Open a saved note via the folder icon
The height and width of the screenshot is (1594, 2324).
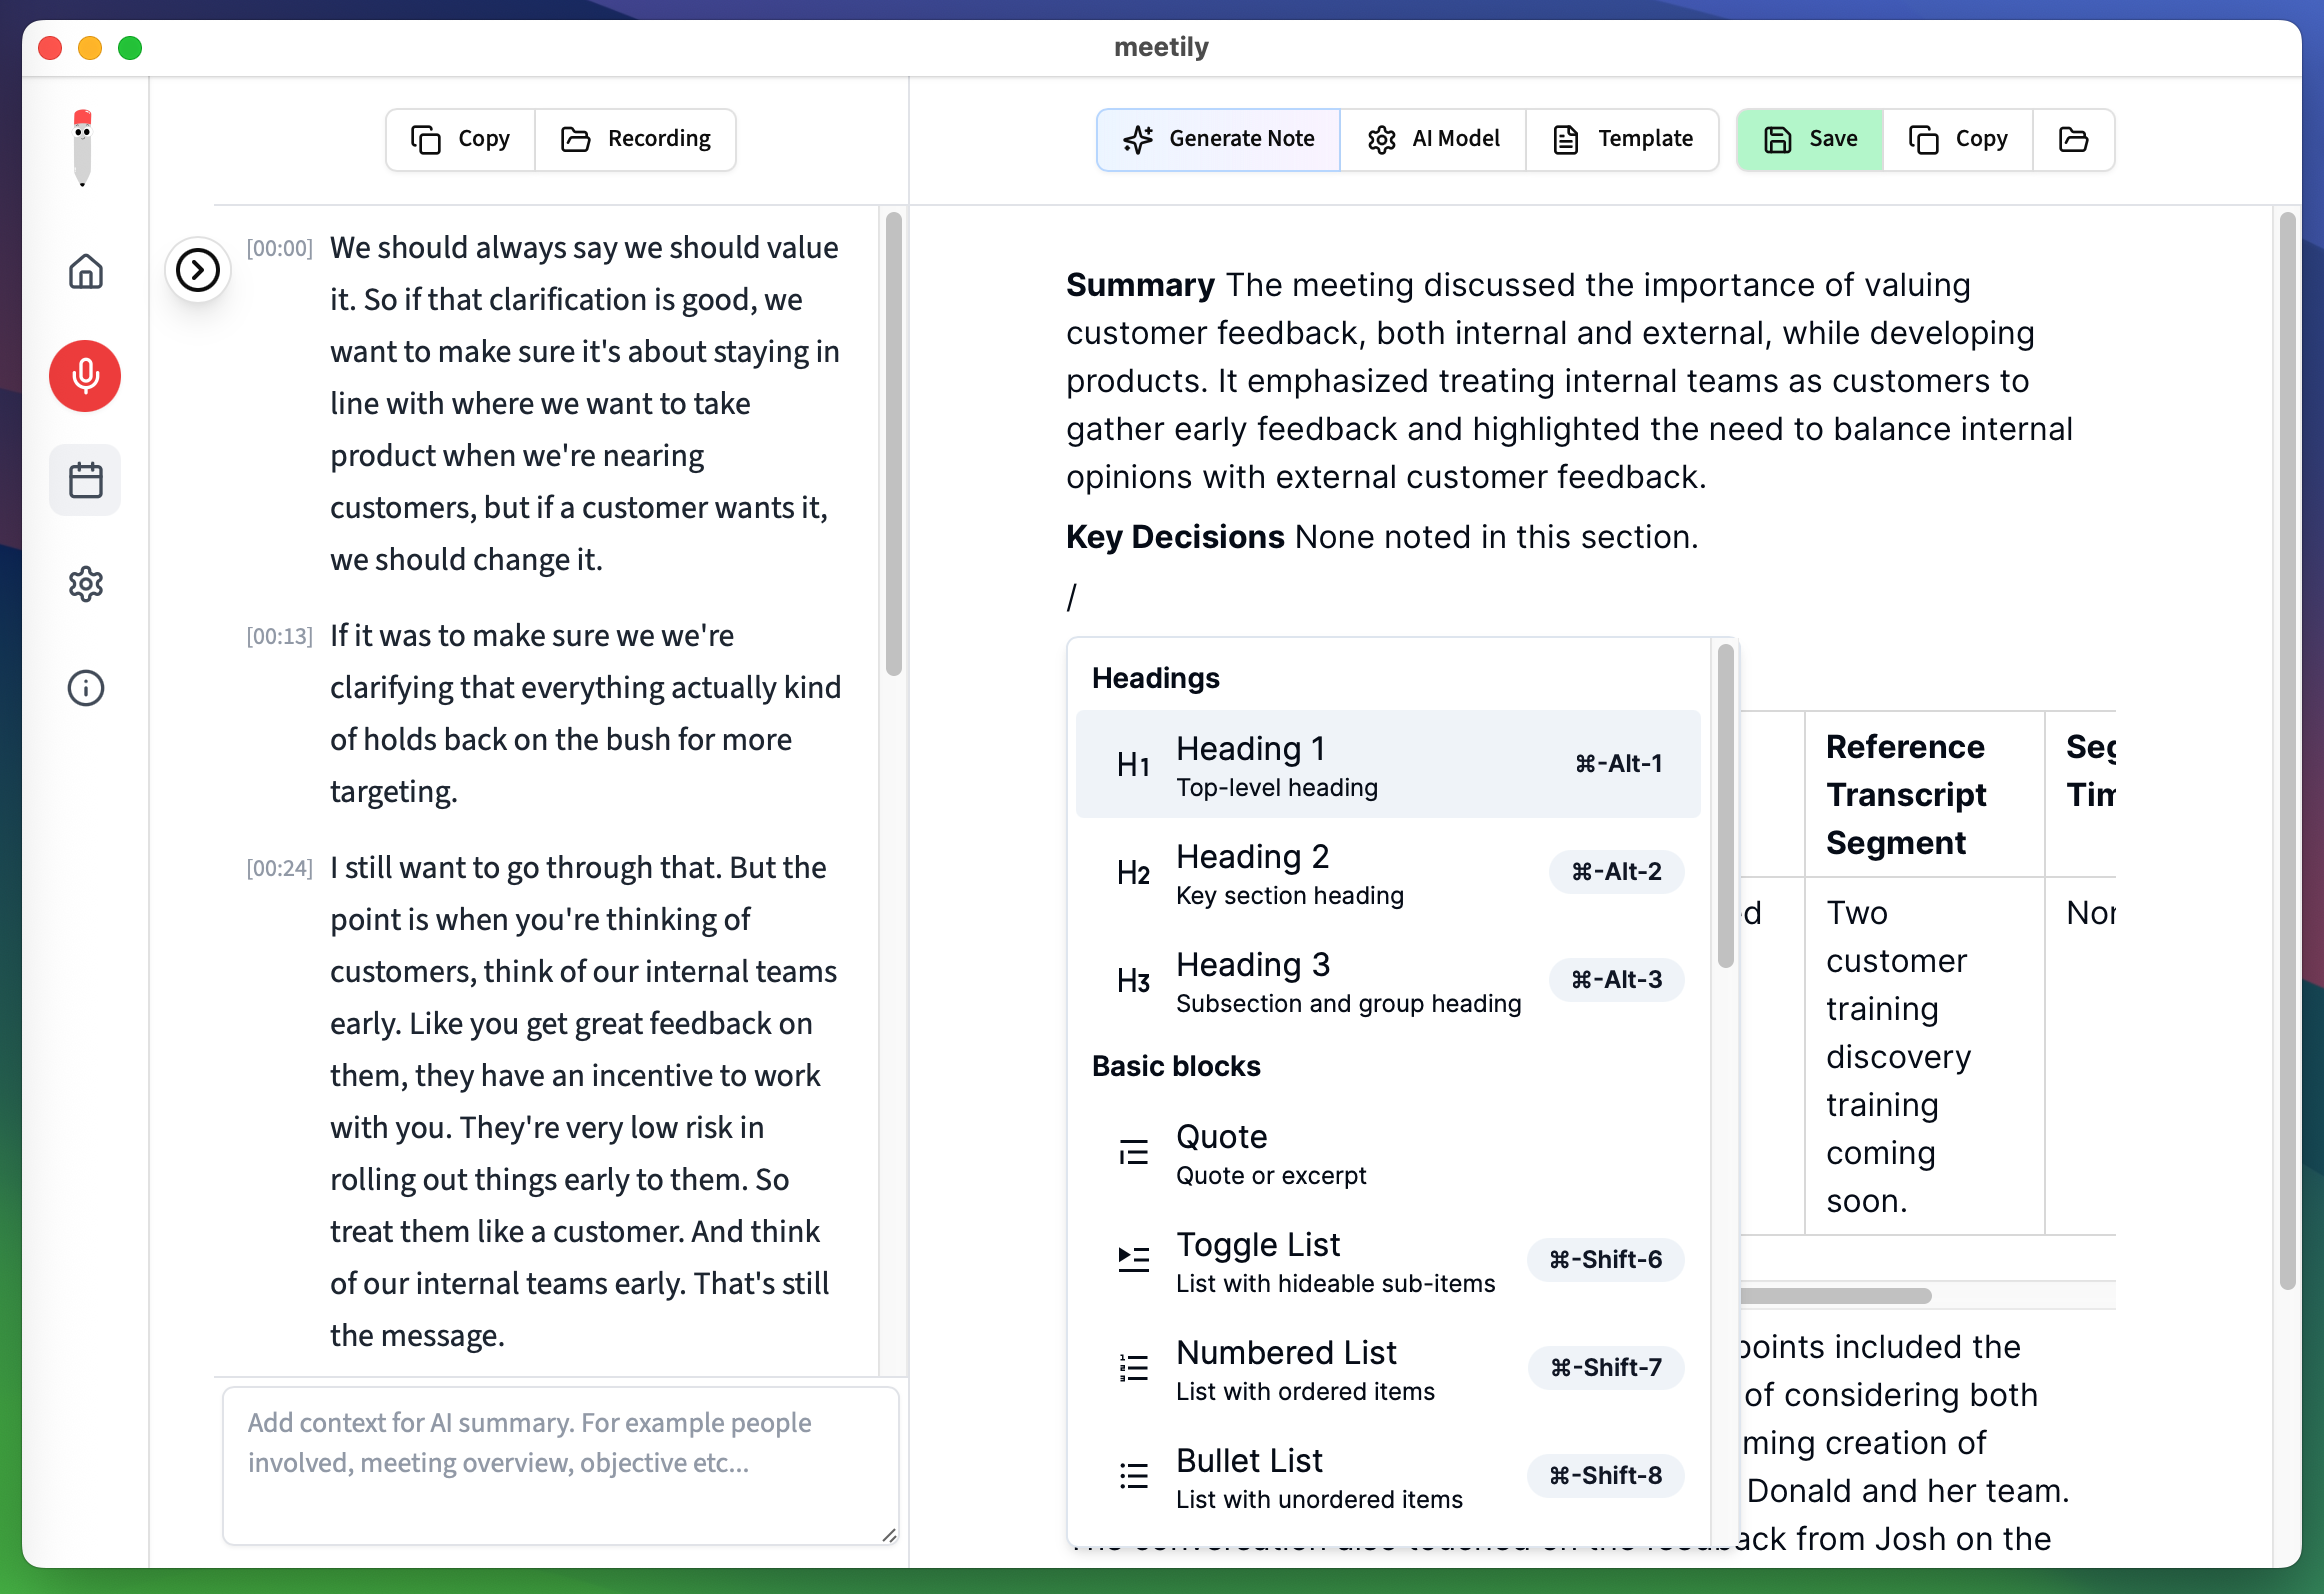click(x=2072, y=139)
